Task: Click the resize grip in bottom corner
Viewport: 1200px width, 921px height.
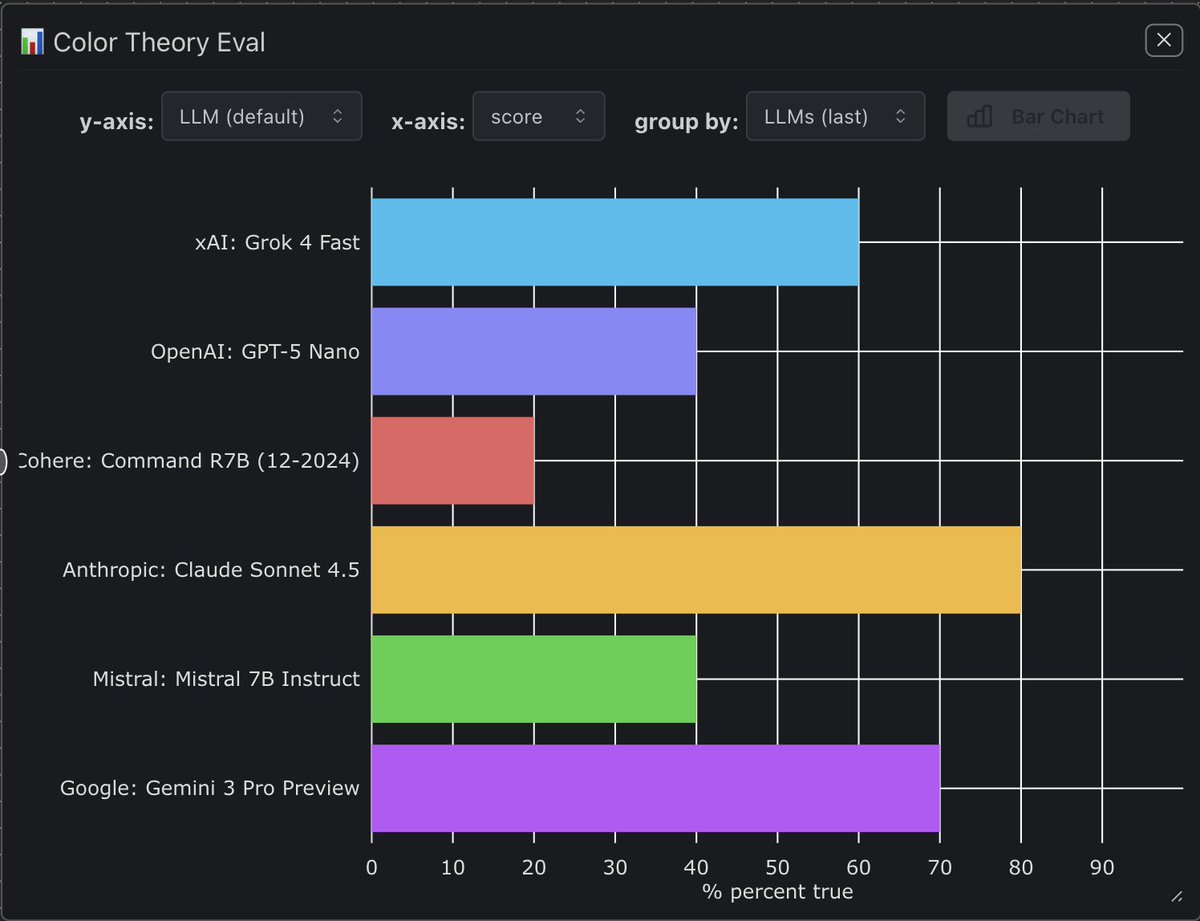Action: pyautogui.click(x=1176, y=896)
